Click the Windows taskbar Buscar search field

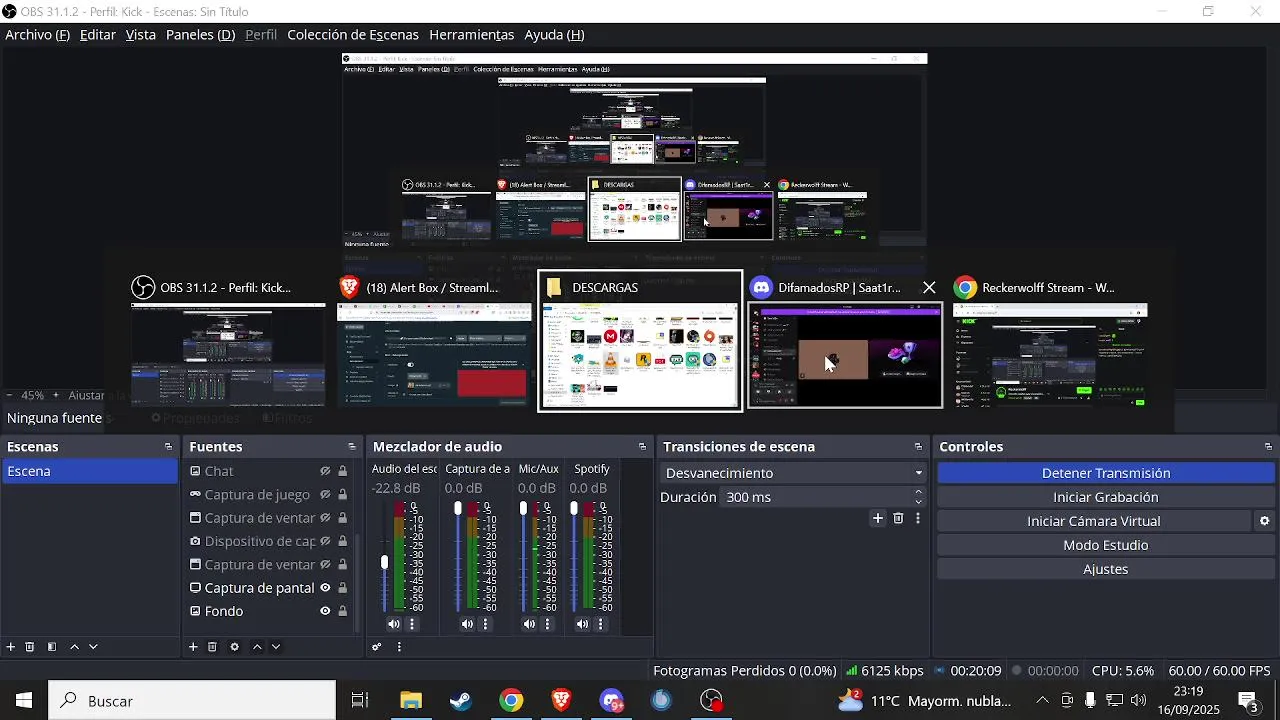point(192,701)
